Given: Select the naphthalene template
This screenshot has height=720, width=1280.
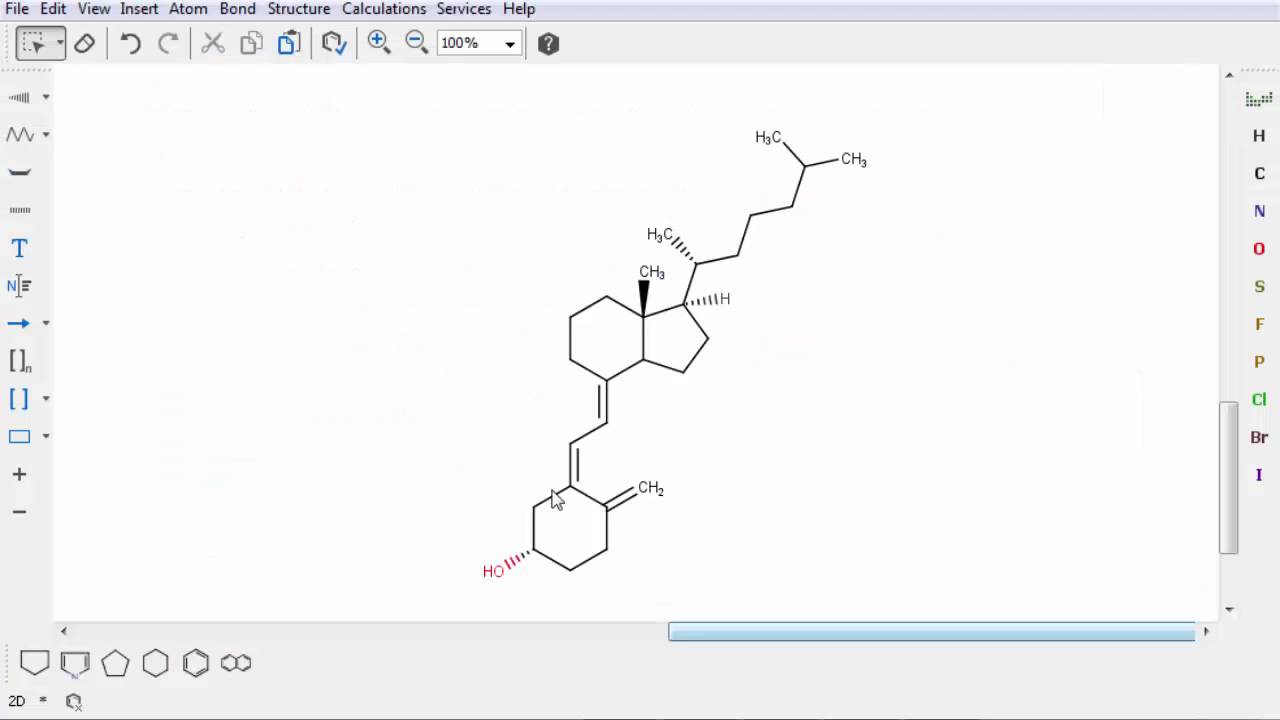Looking at the screenshot, I should (236, 663).
